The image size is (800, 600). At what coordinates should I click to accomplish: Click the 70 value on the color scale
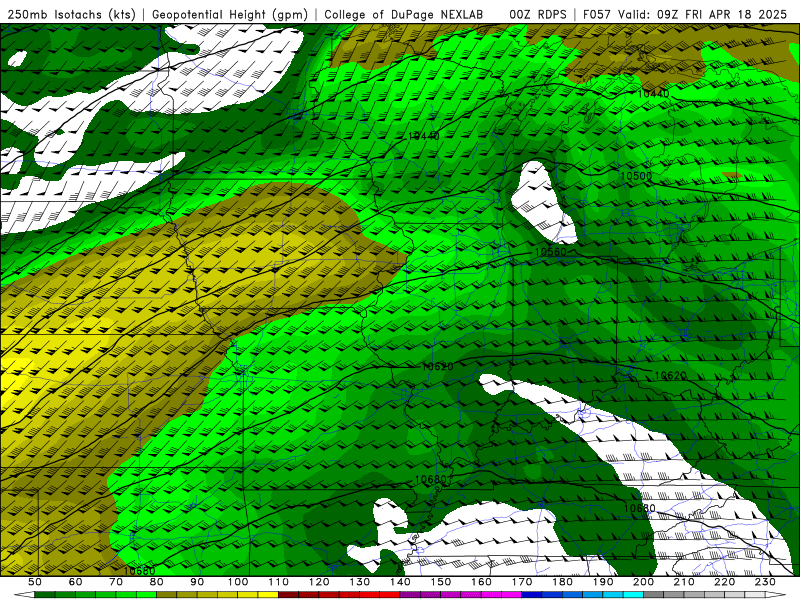point(116,582)
